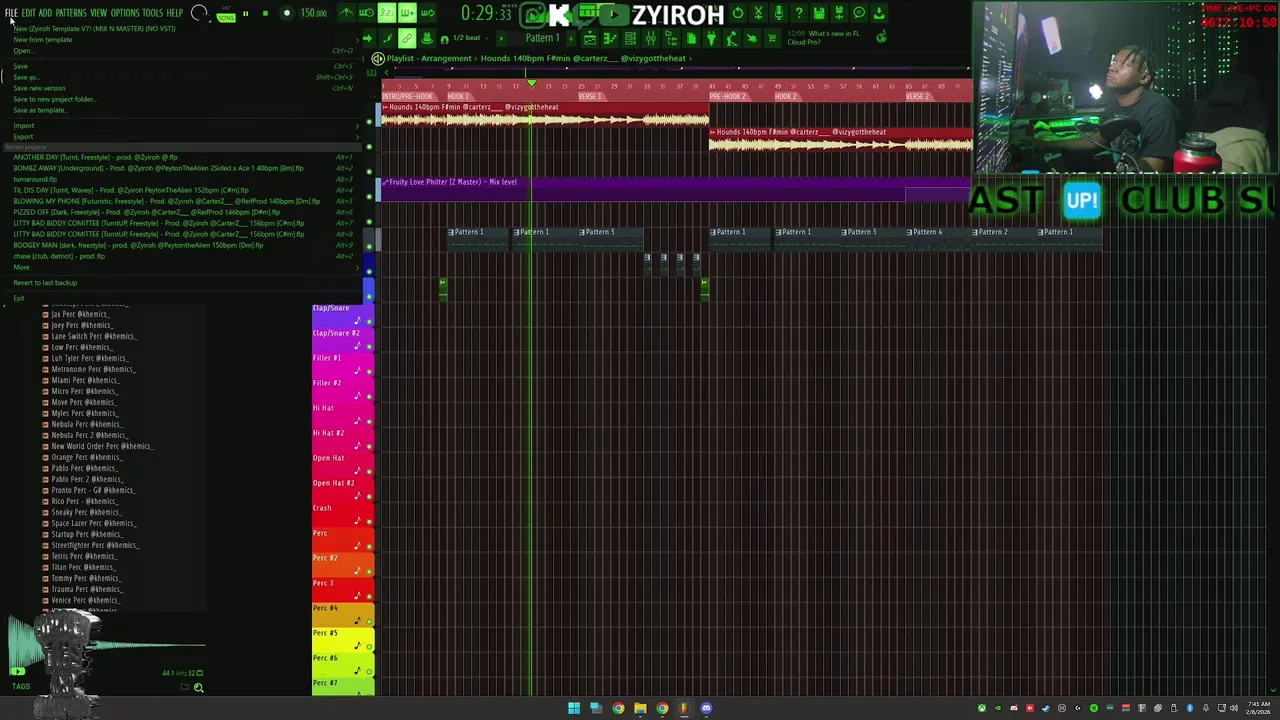The image size is (1280, 720).
Task: Toggle the main snap magnet
Action: (444, 38)
